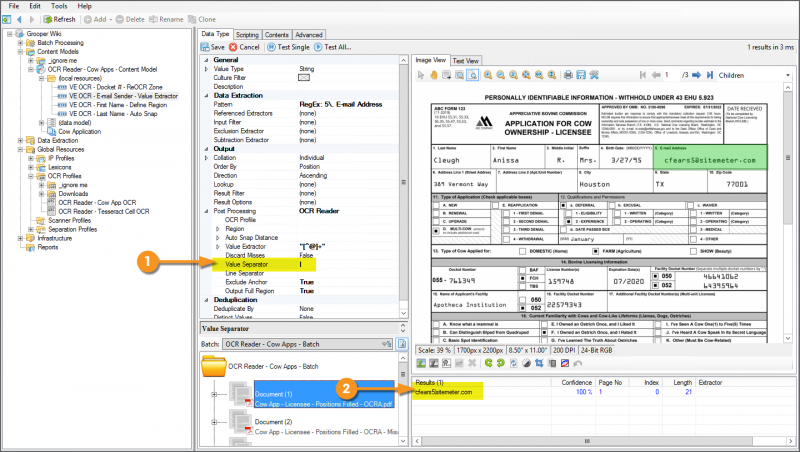The width and height of the screenshot is (800, 452).
Task: Run Test Single extractor
Action: (x=290, y=47)
